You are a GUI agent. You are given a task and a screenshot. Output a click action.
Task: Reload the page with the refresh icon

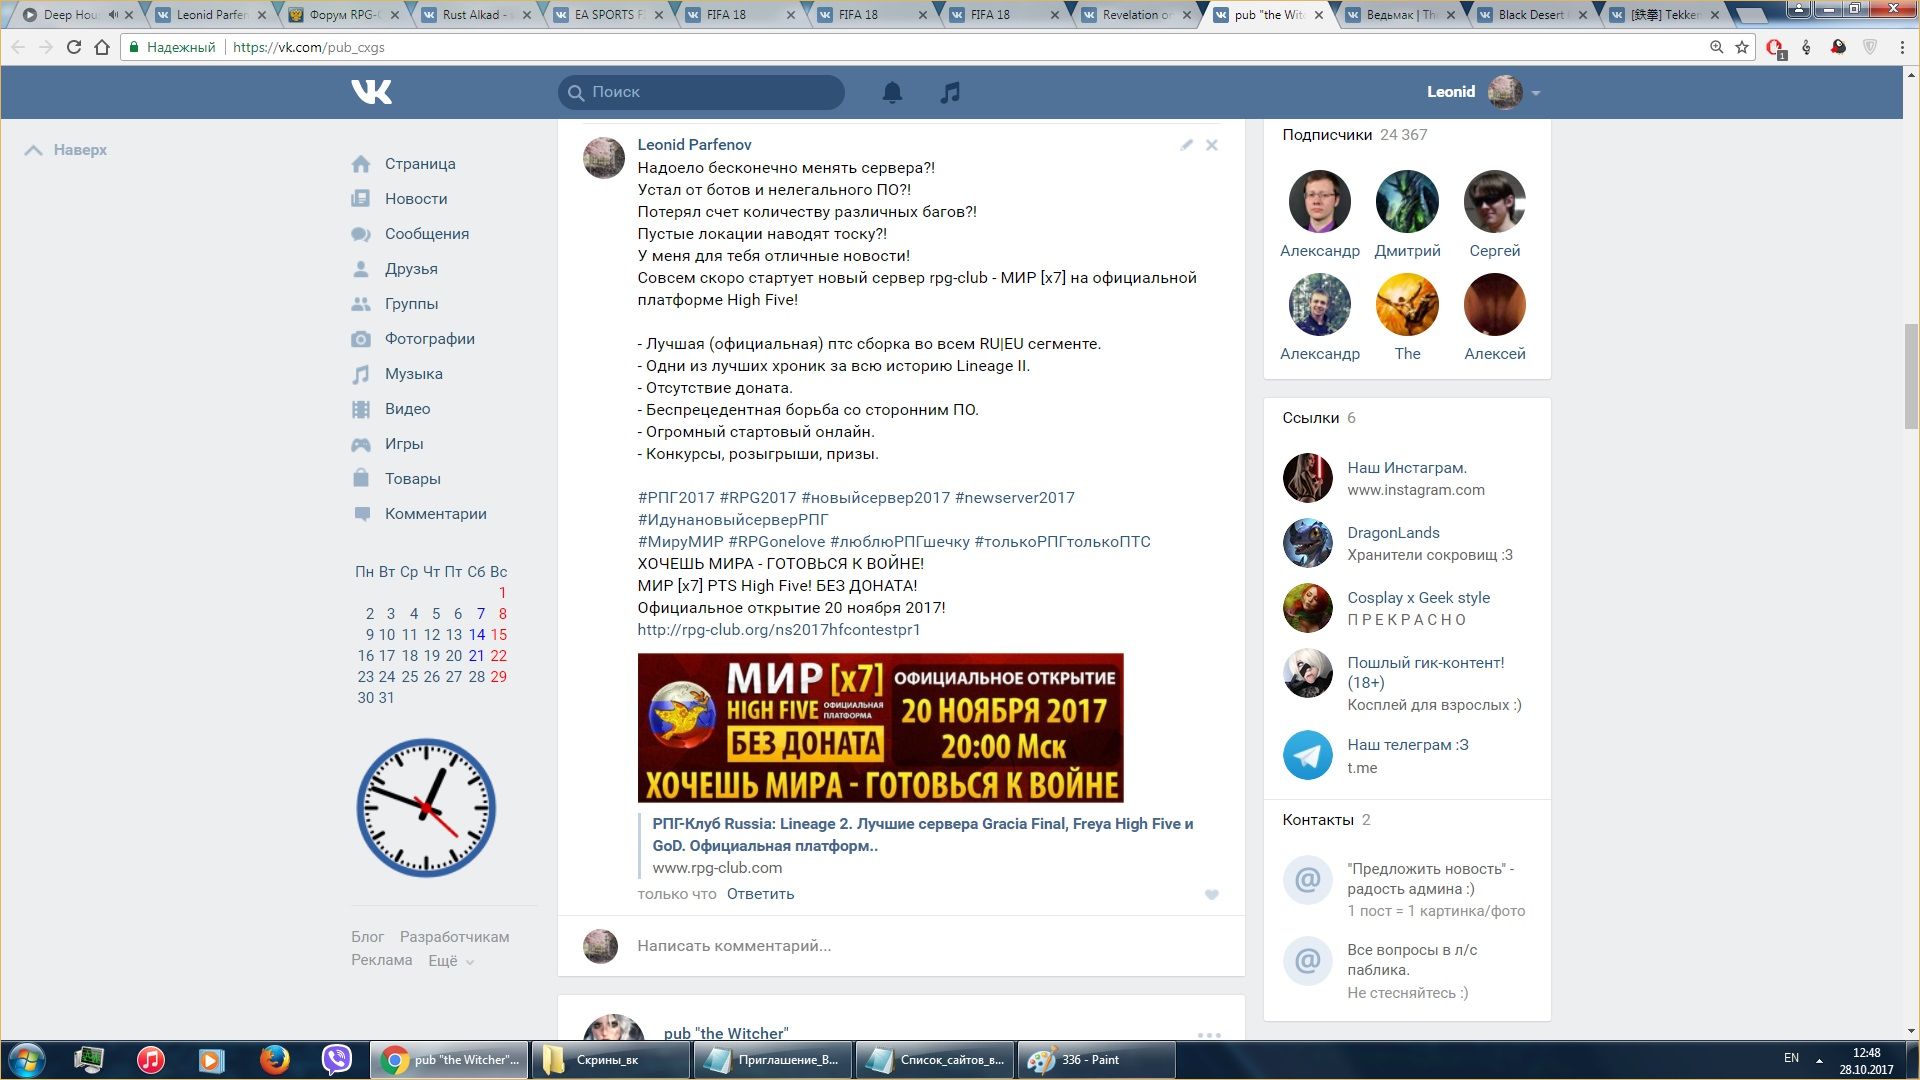coord(73,47)
